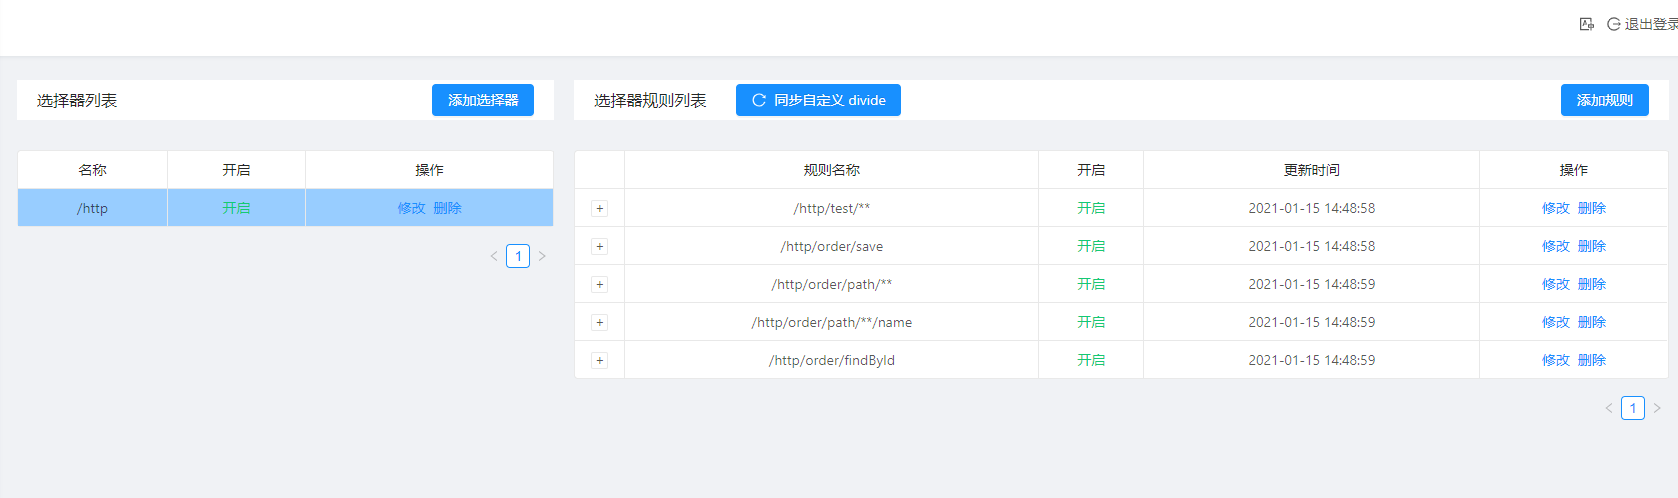Expand the /http/order/path/** rule row
Viewport: 1678px width, 498px height.
tap(599, 285)
